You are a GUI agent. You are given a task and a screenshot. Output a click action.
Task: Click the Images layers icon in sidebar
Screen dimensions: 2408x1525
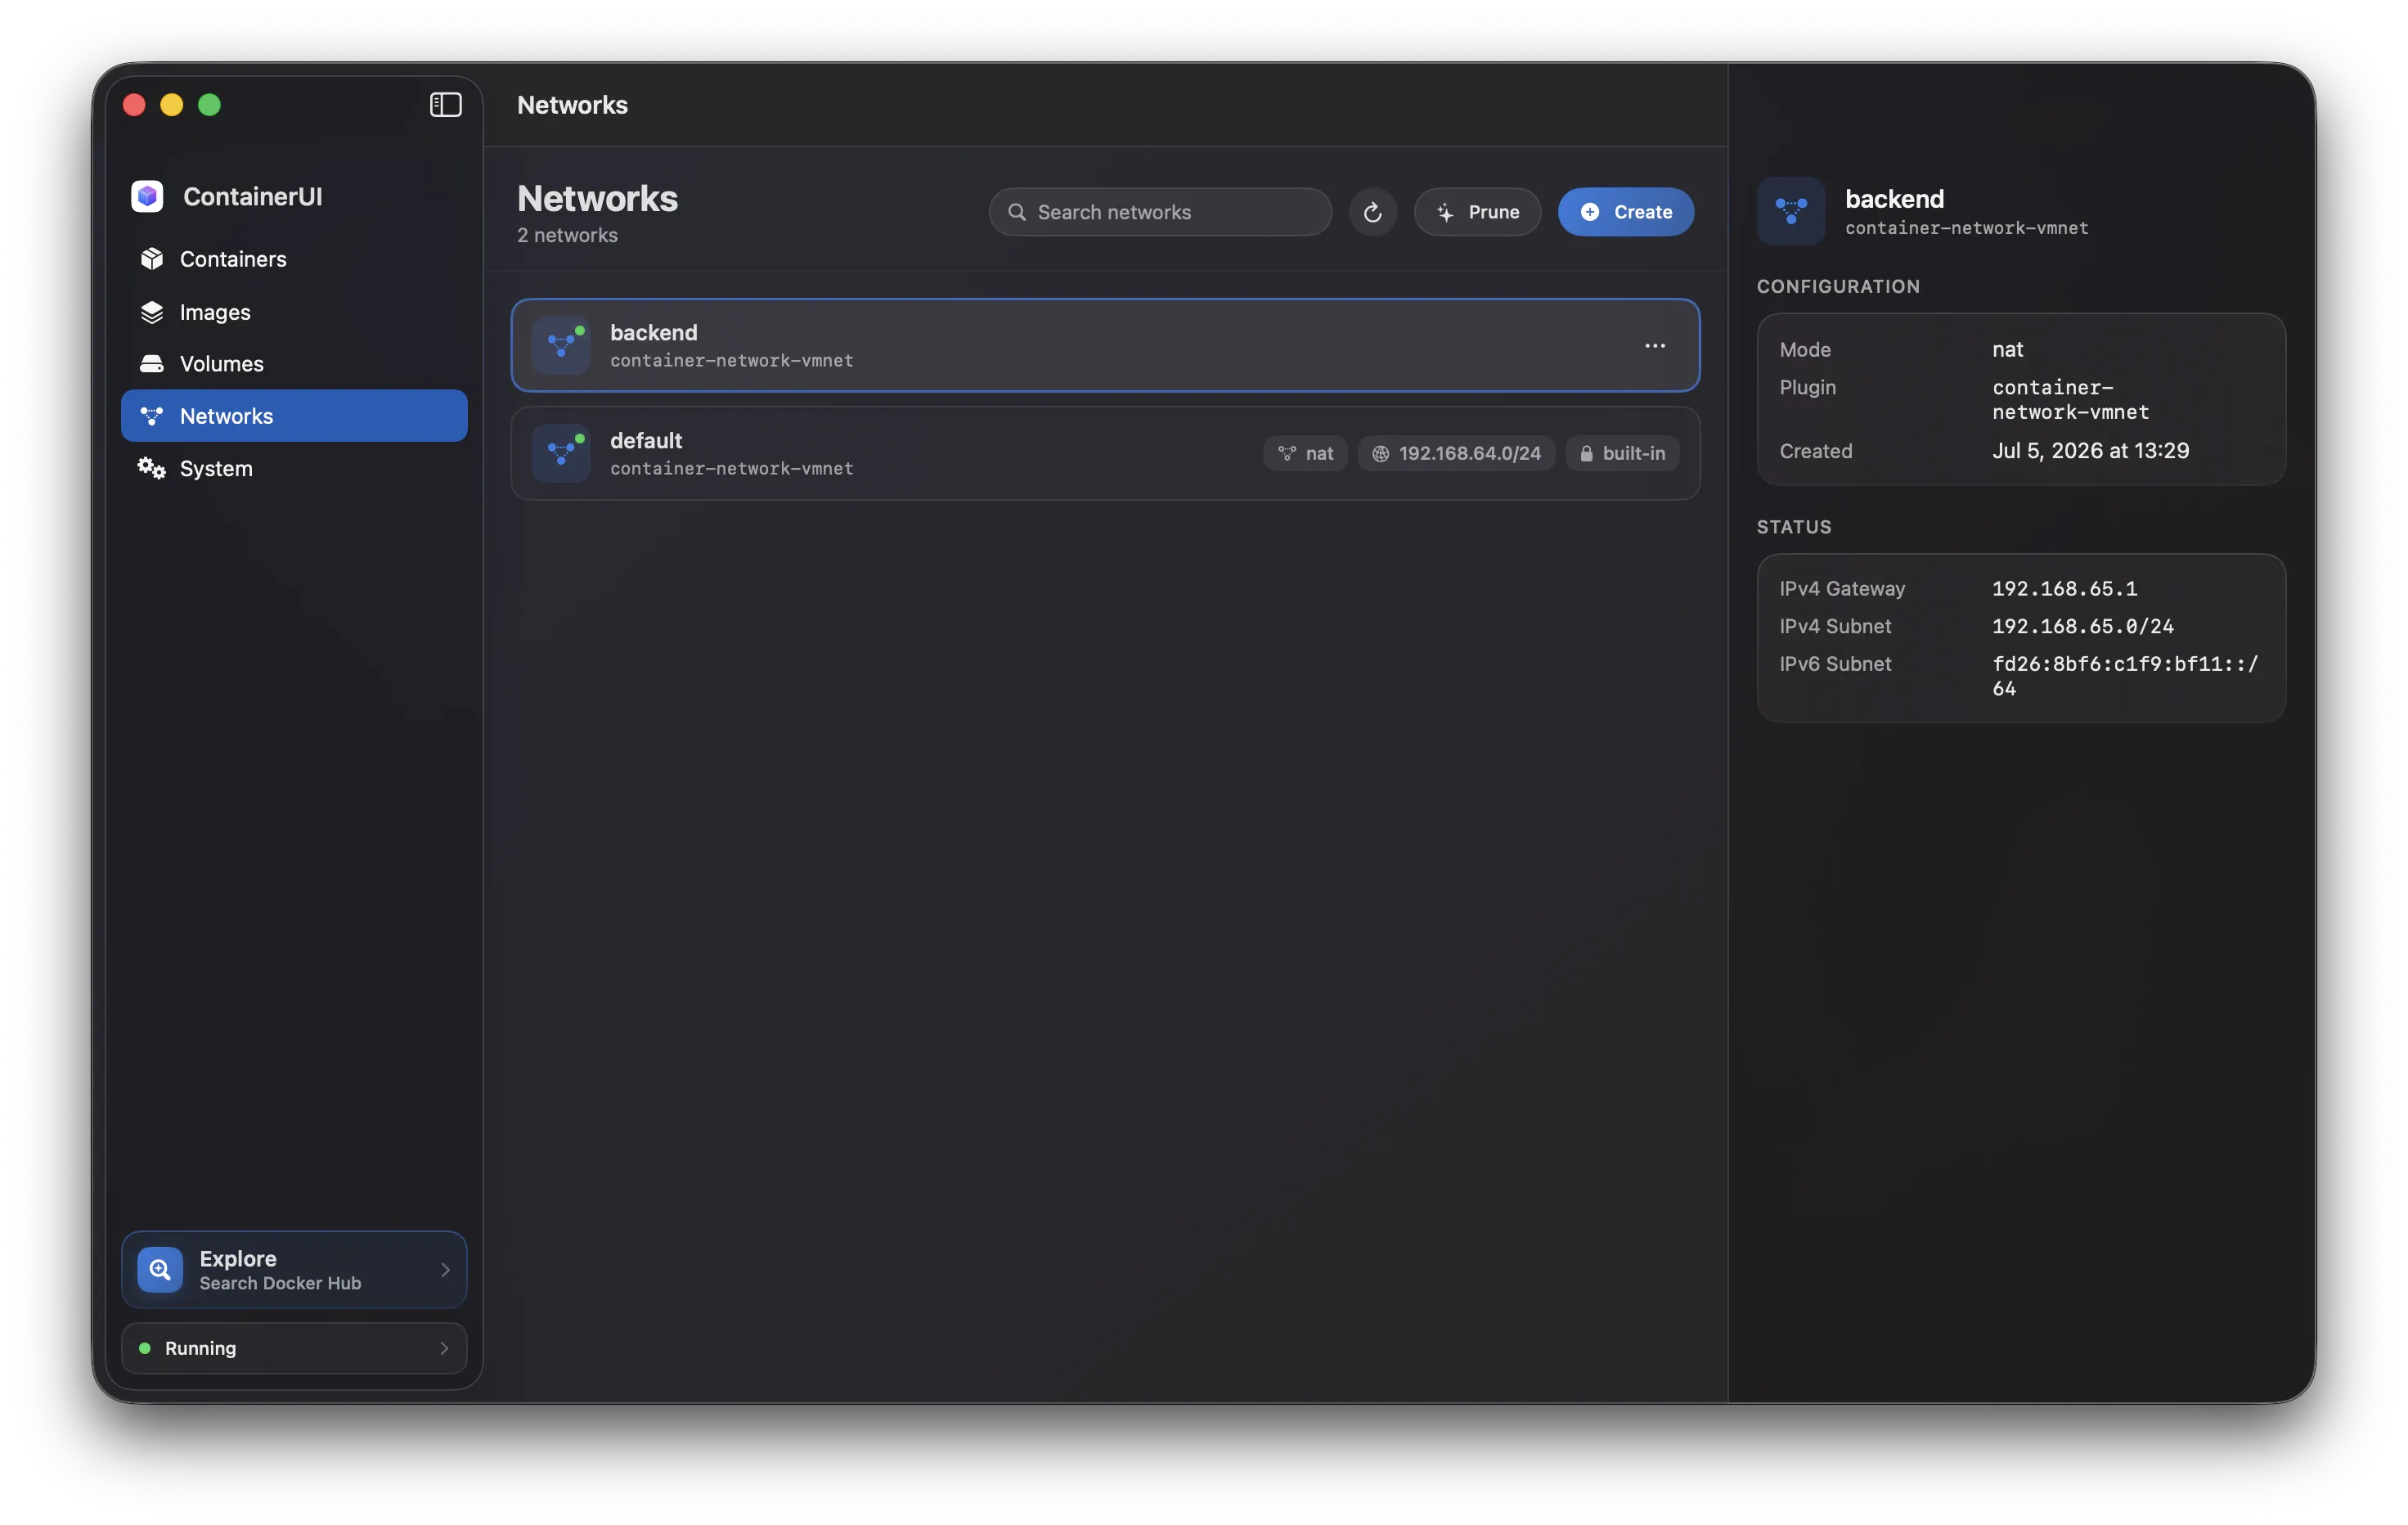click(152, 312)
